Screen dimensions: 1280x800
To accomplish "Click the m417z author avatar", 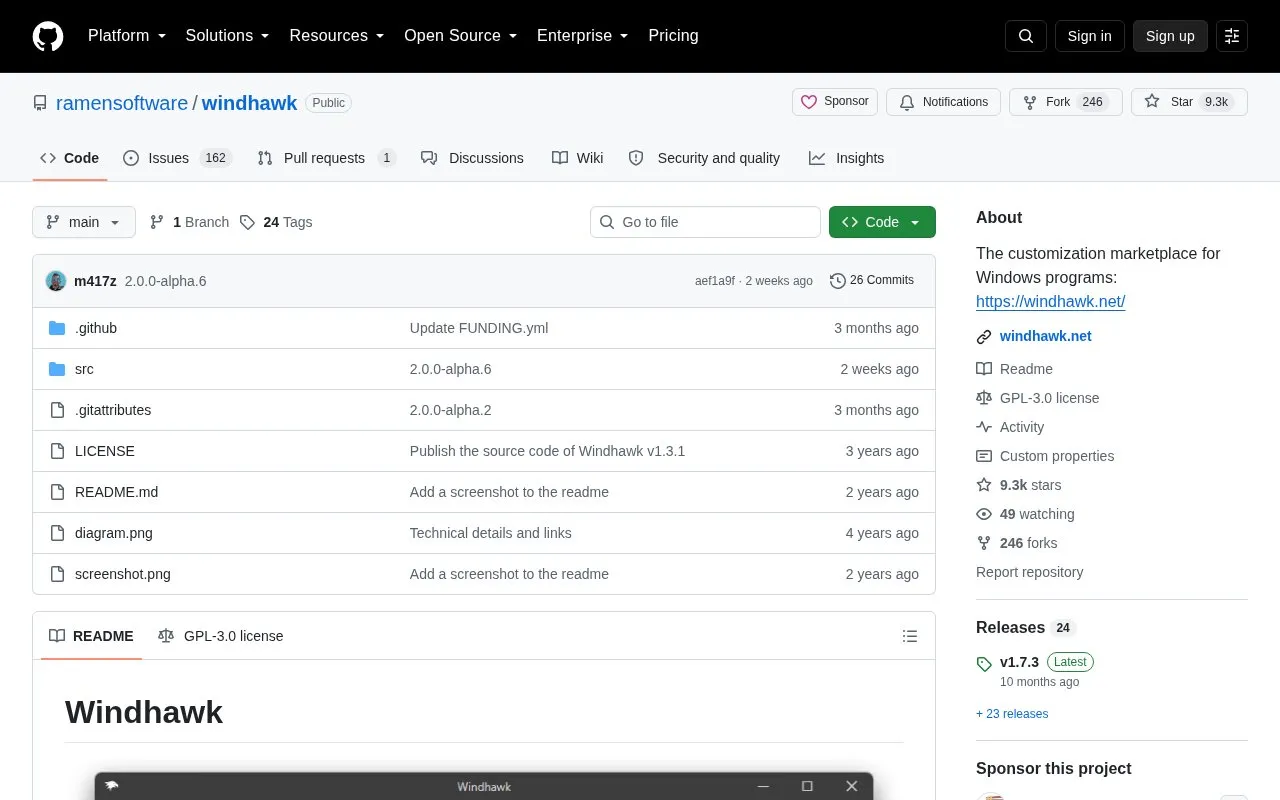I will (56, 281).
